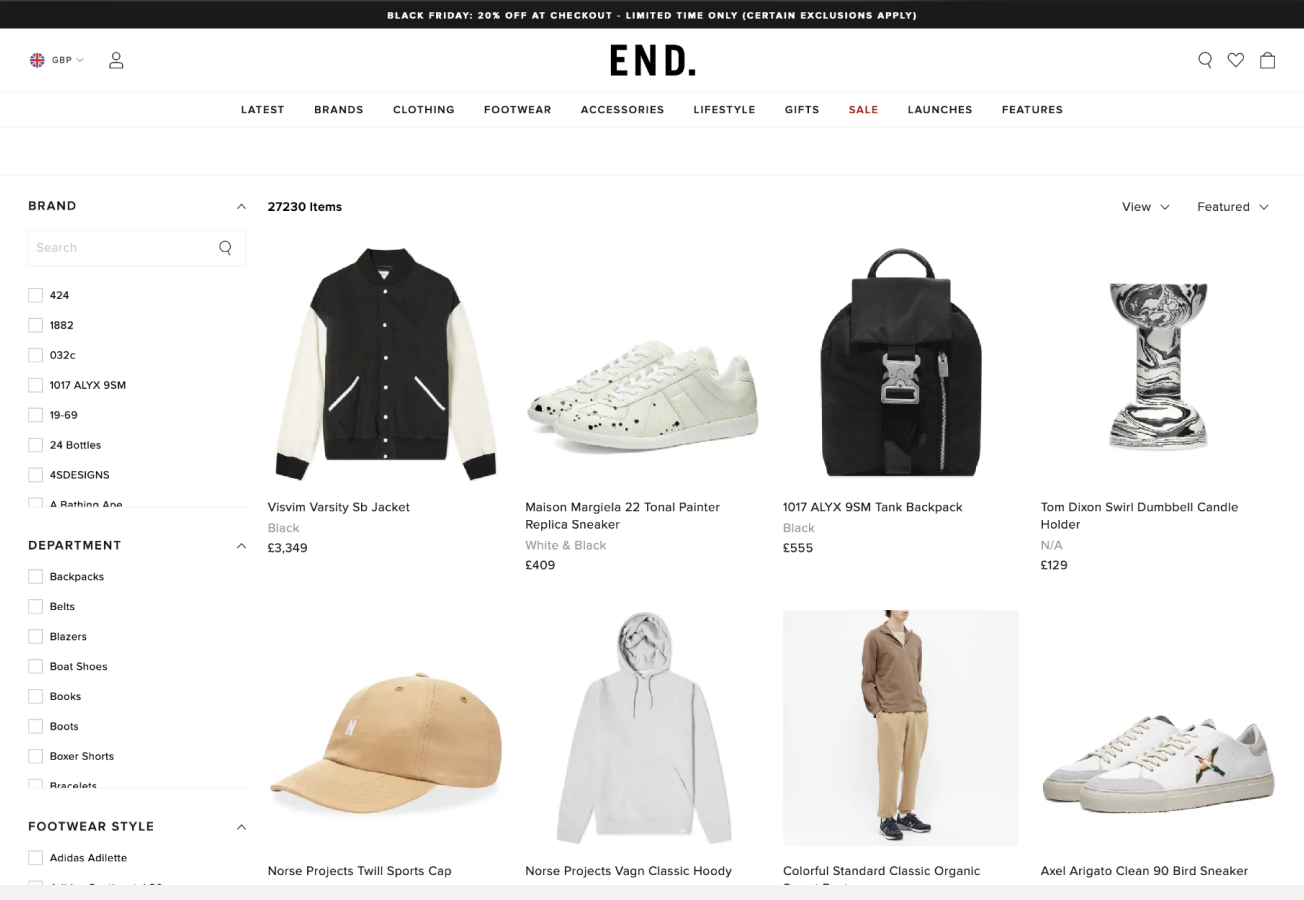The height and width of the screenshot is (900, 1304).
Task: Open the Featured sort dropdown
Action: 1233,207
